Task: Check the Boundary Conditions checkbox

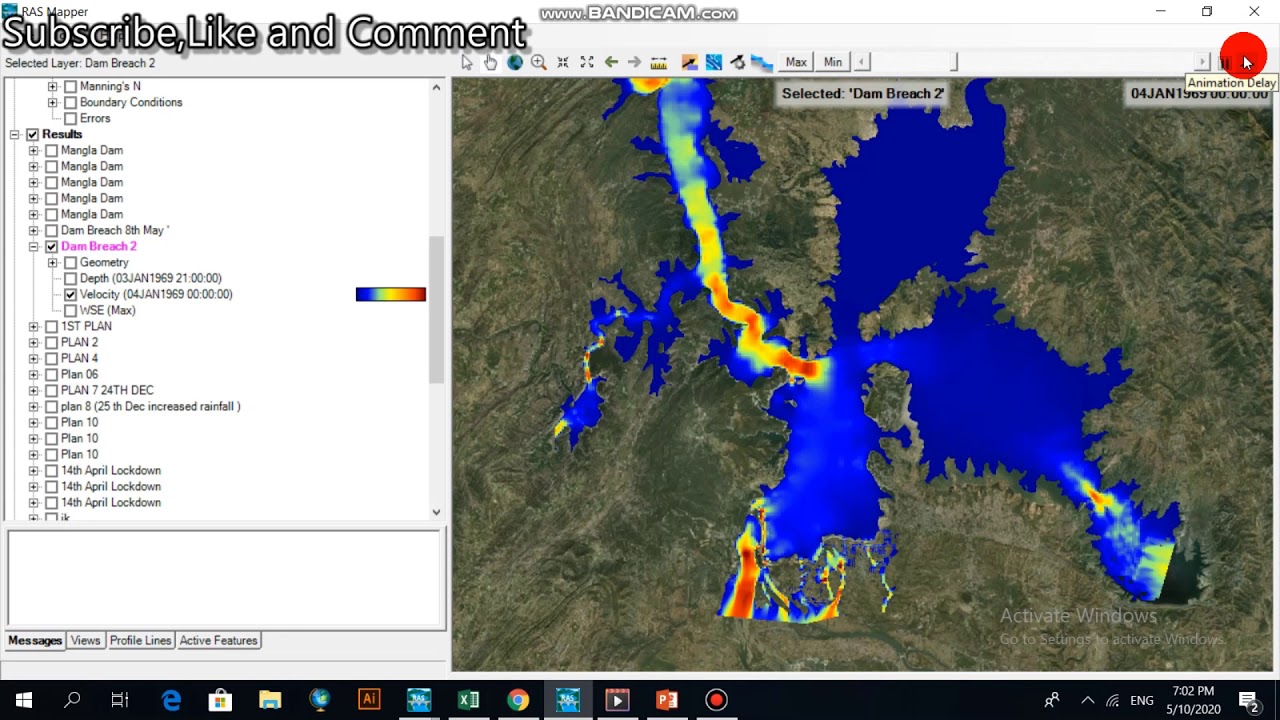Action: [x=70, y=102]
